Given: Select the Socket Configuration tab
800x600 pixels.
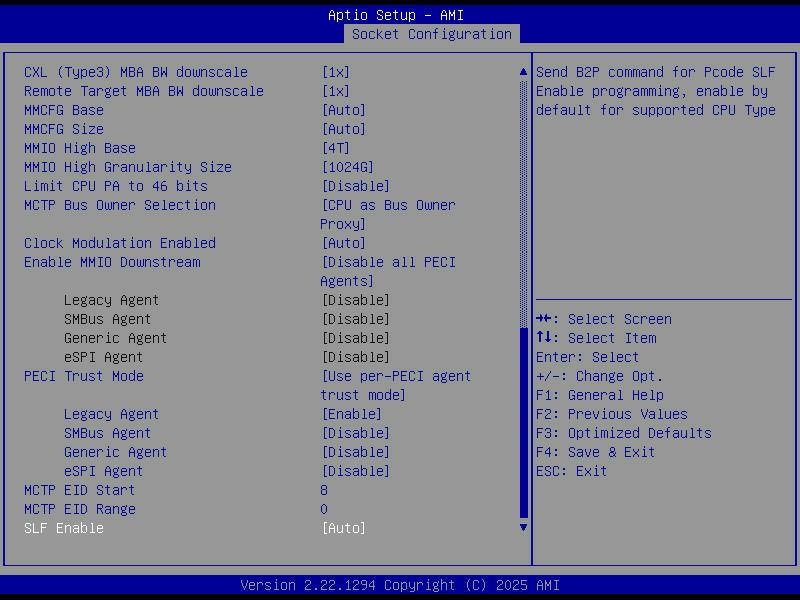Looking at the screenshot, I should coord(432,34).
